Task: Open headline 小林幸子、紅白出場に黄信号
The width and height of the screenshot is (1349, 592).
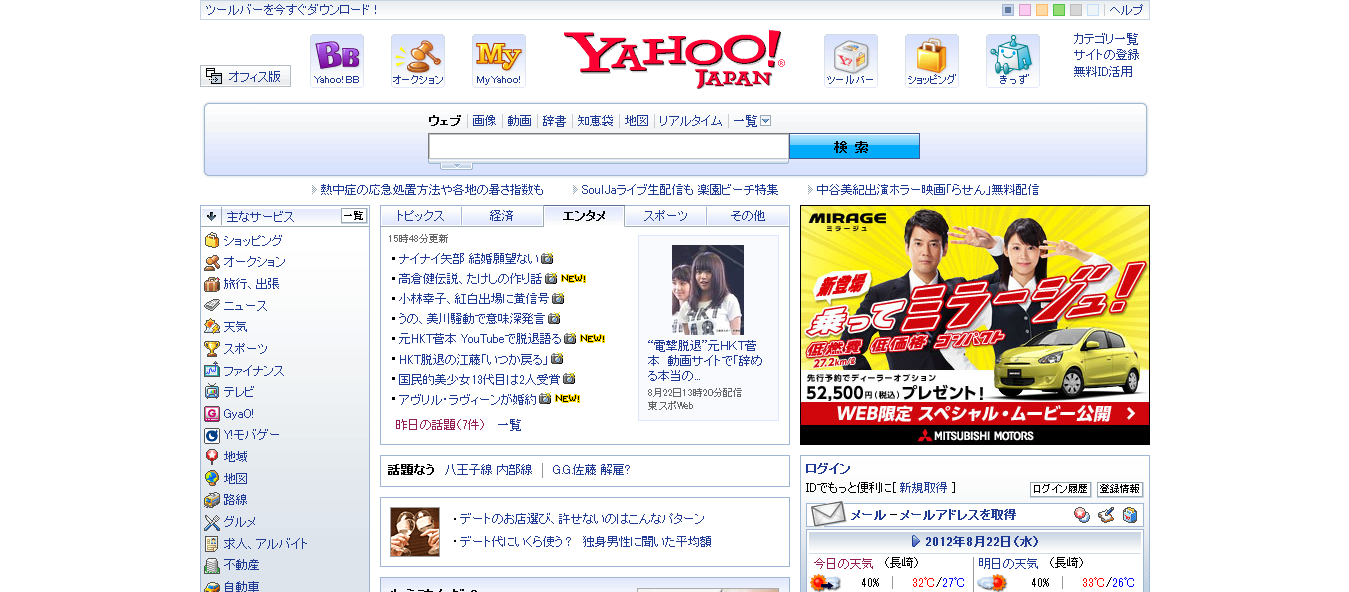Action: [473, 298]
